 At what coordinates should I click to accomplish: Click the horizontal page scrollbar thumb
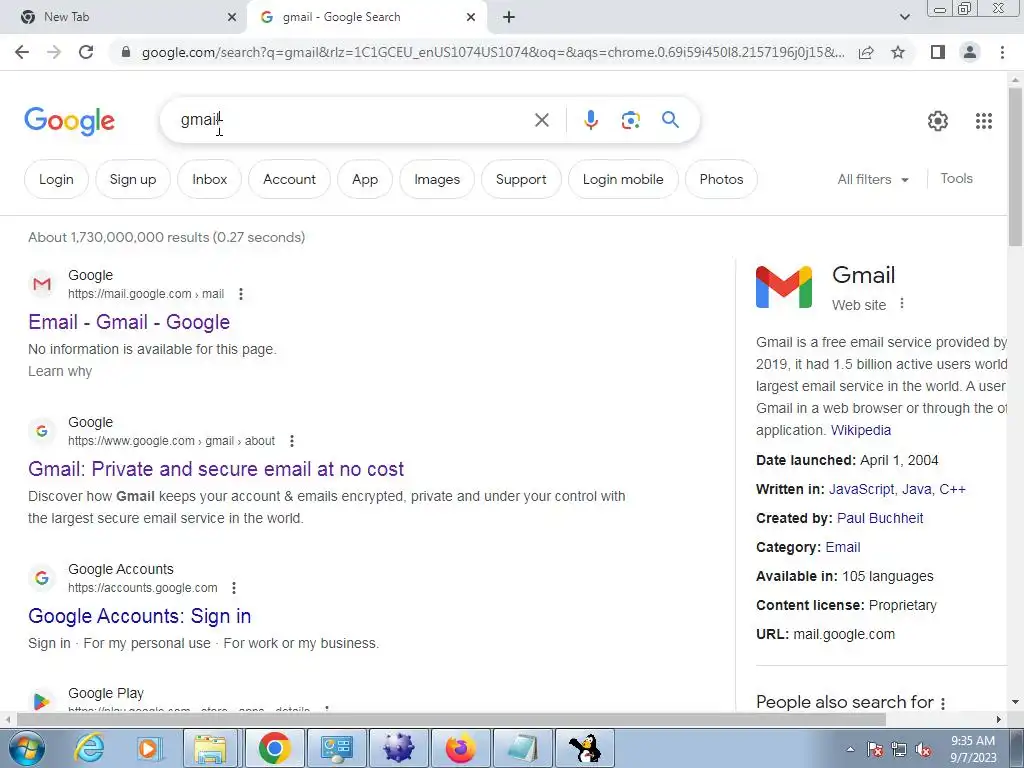click(451, 720)
